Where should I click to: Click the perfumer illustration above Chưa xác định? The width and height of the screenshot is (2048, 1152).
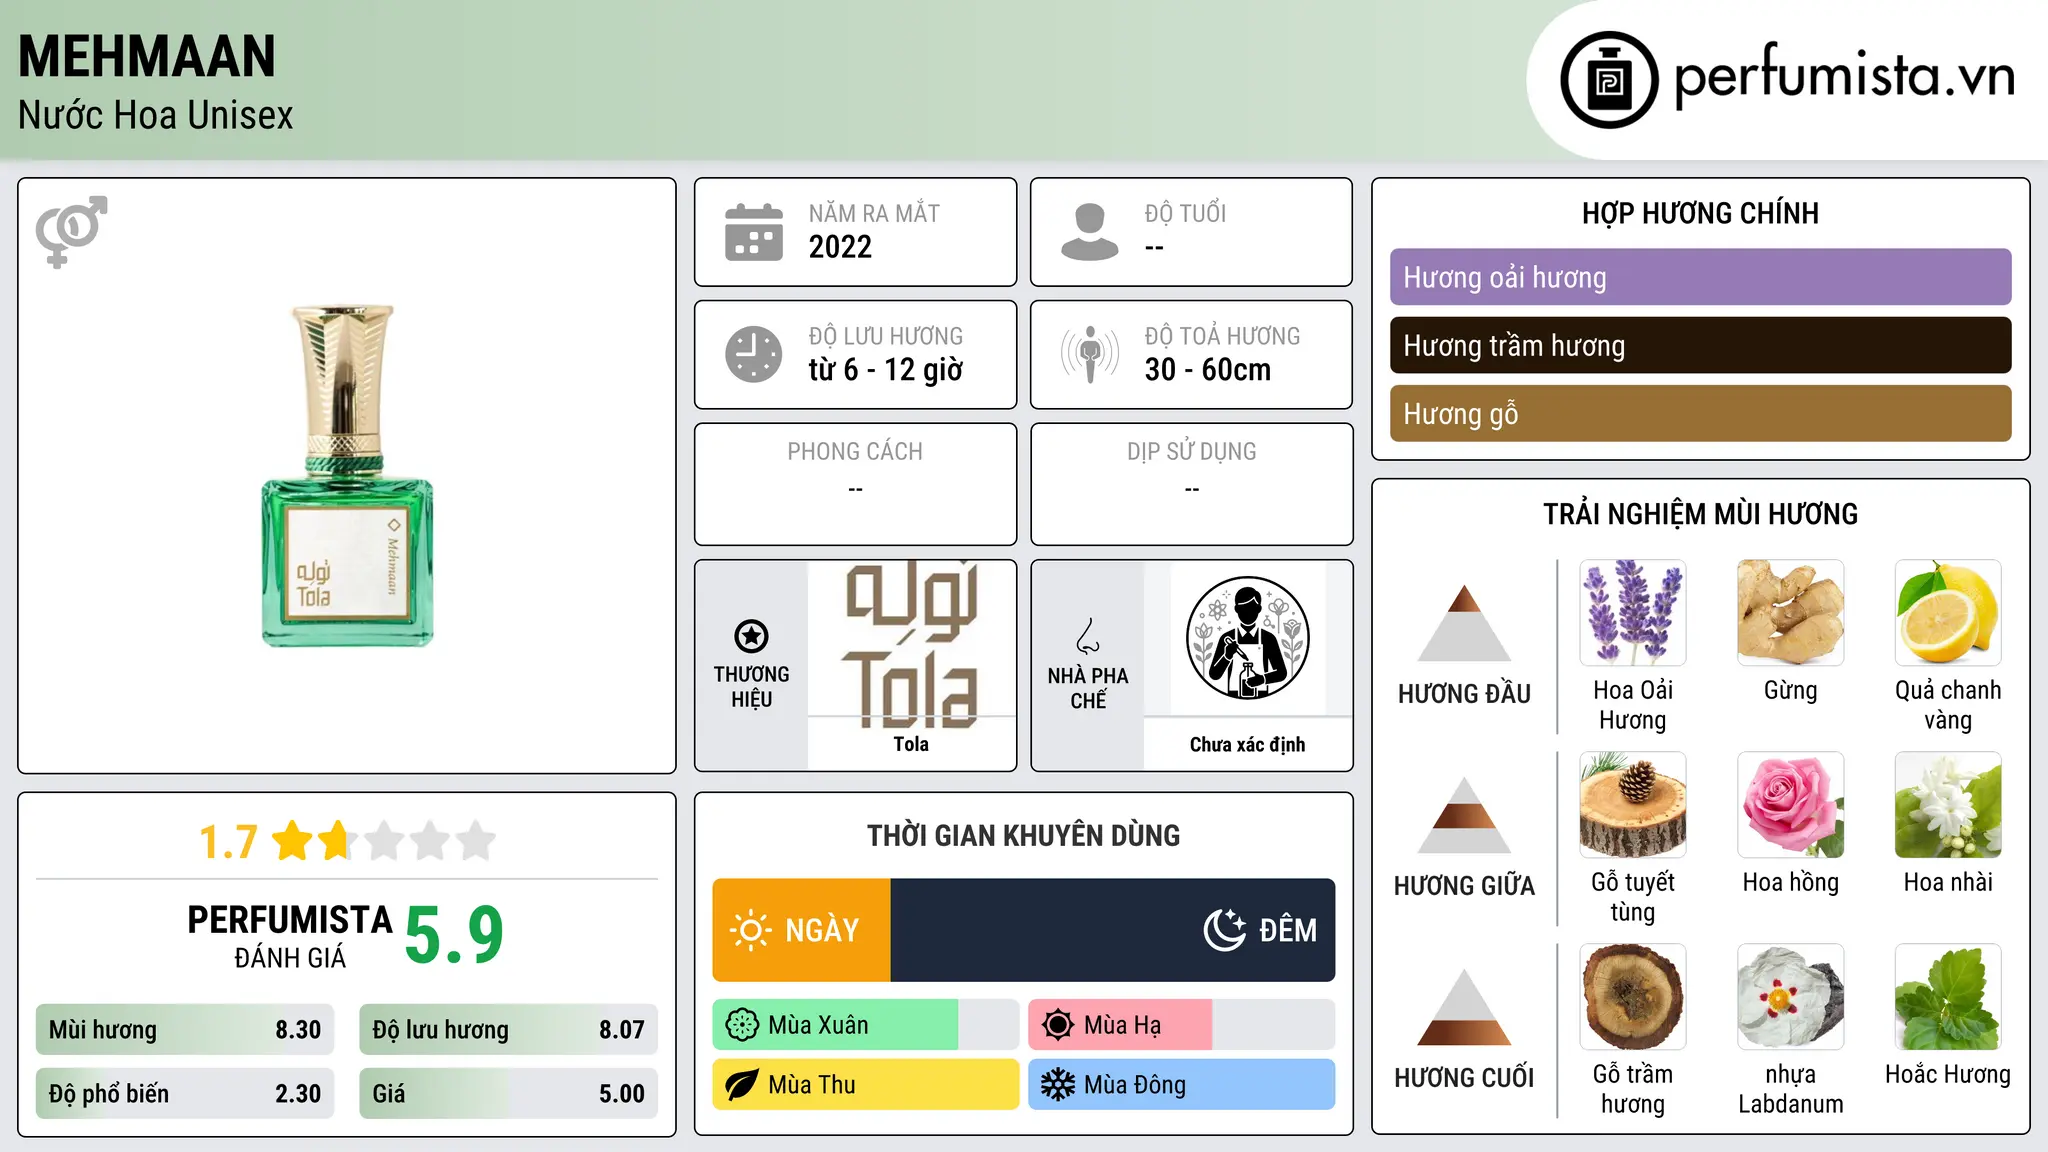pos(1247,638)
